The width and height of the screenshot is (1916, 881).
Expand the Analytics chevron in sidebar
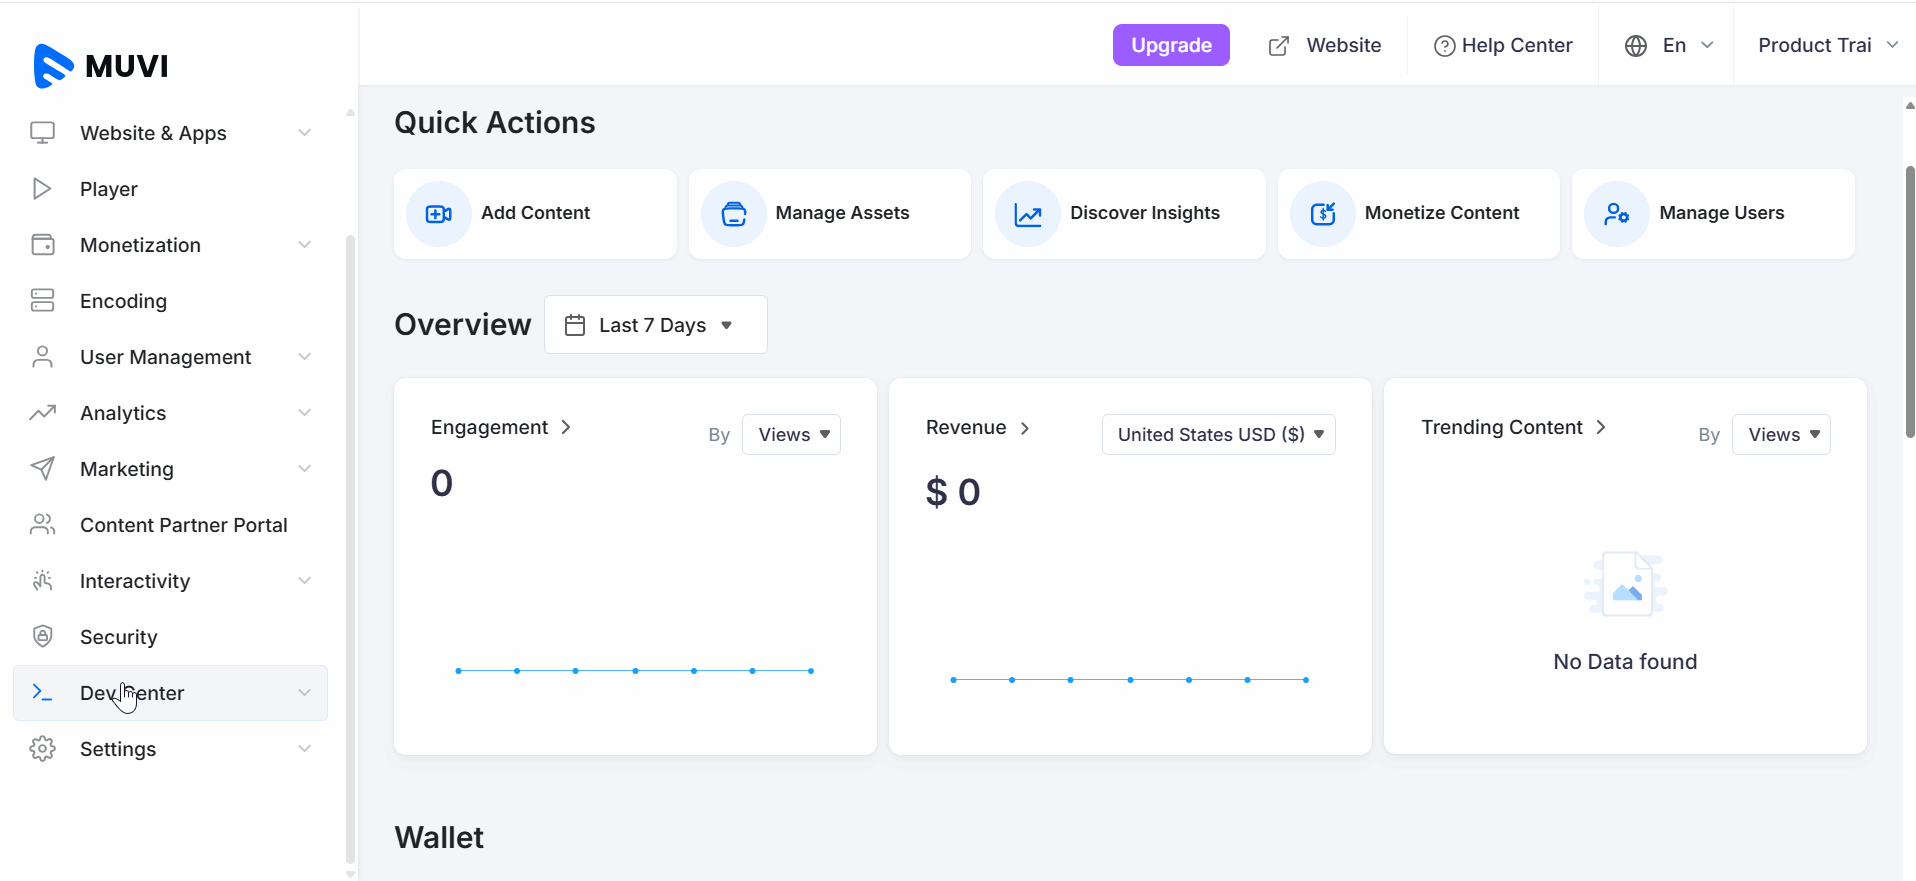click(x=304, y=413)
